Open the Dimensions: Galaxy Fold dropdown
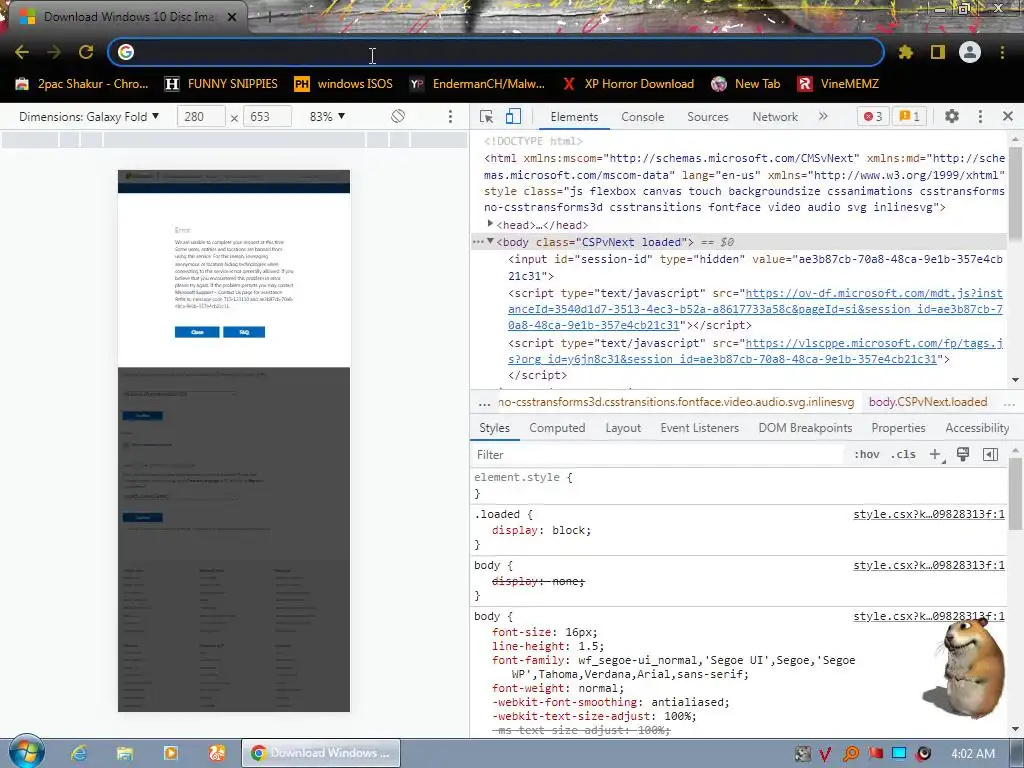Screen dimensions: 1024x768 [89, 117]
